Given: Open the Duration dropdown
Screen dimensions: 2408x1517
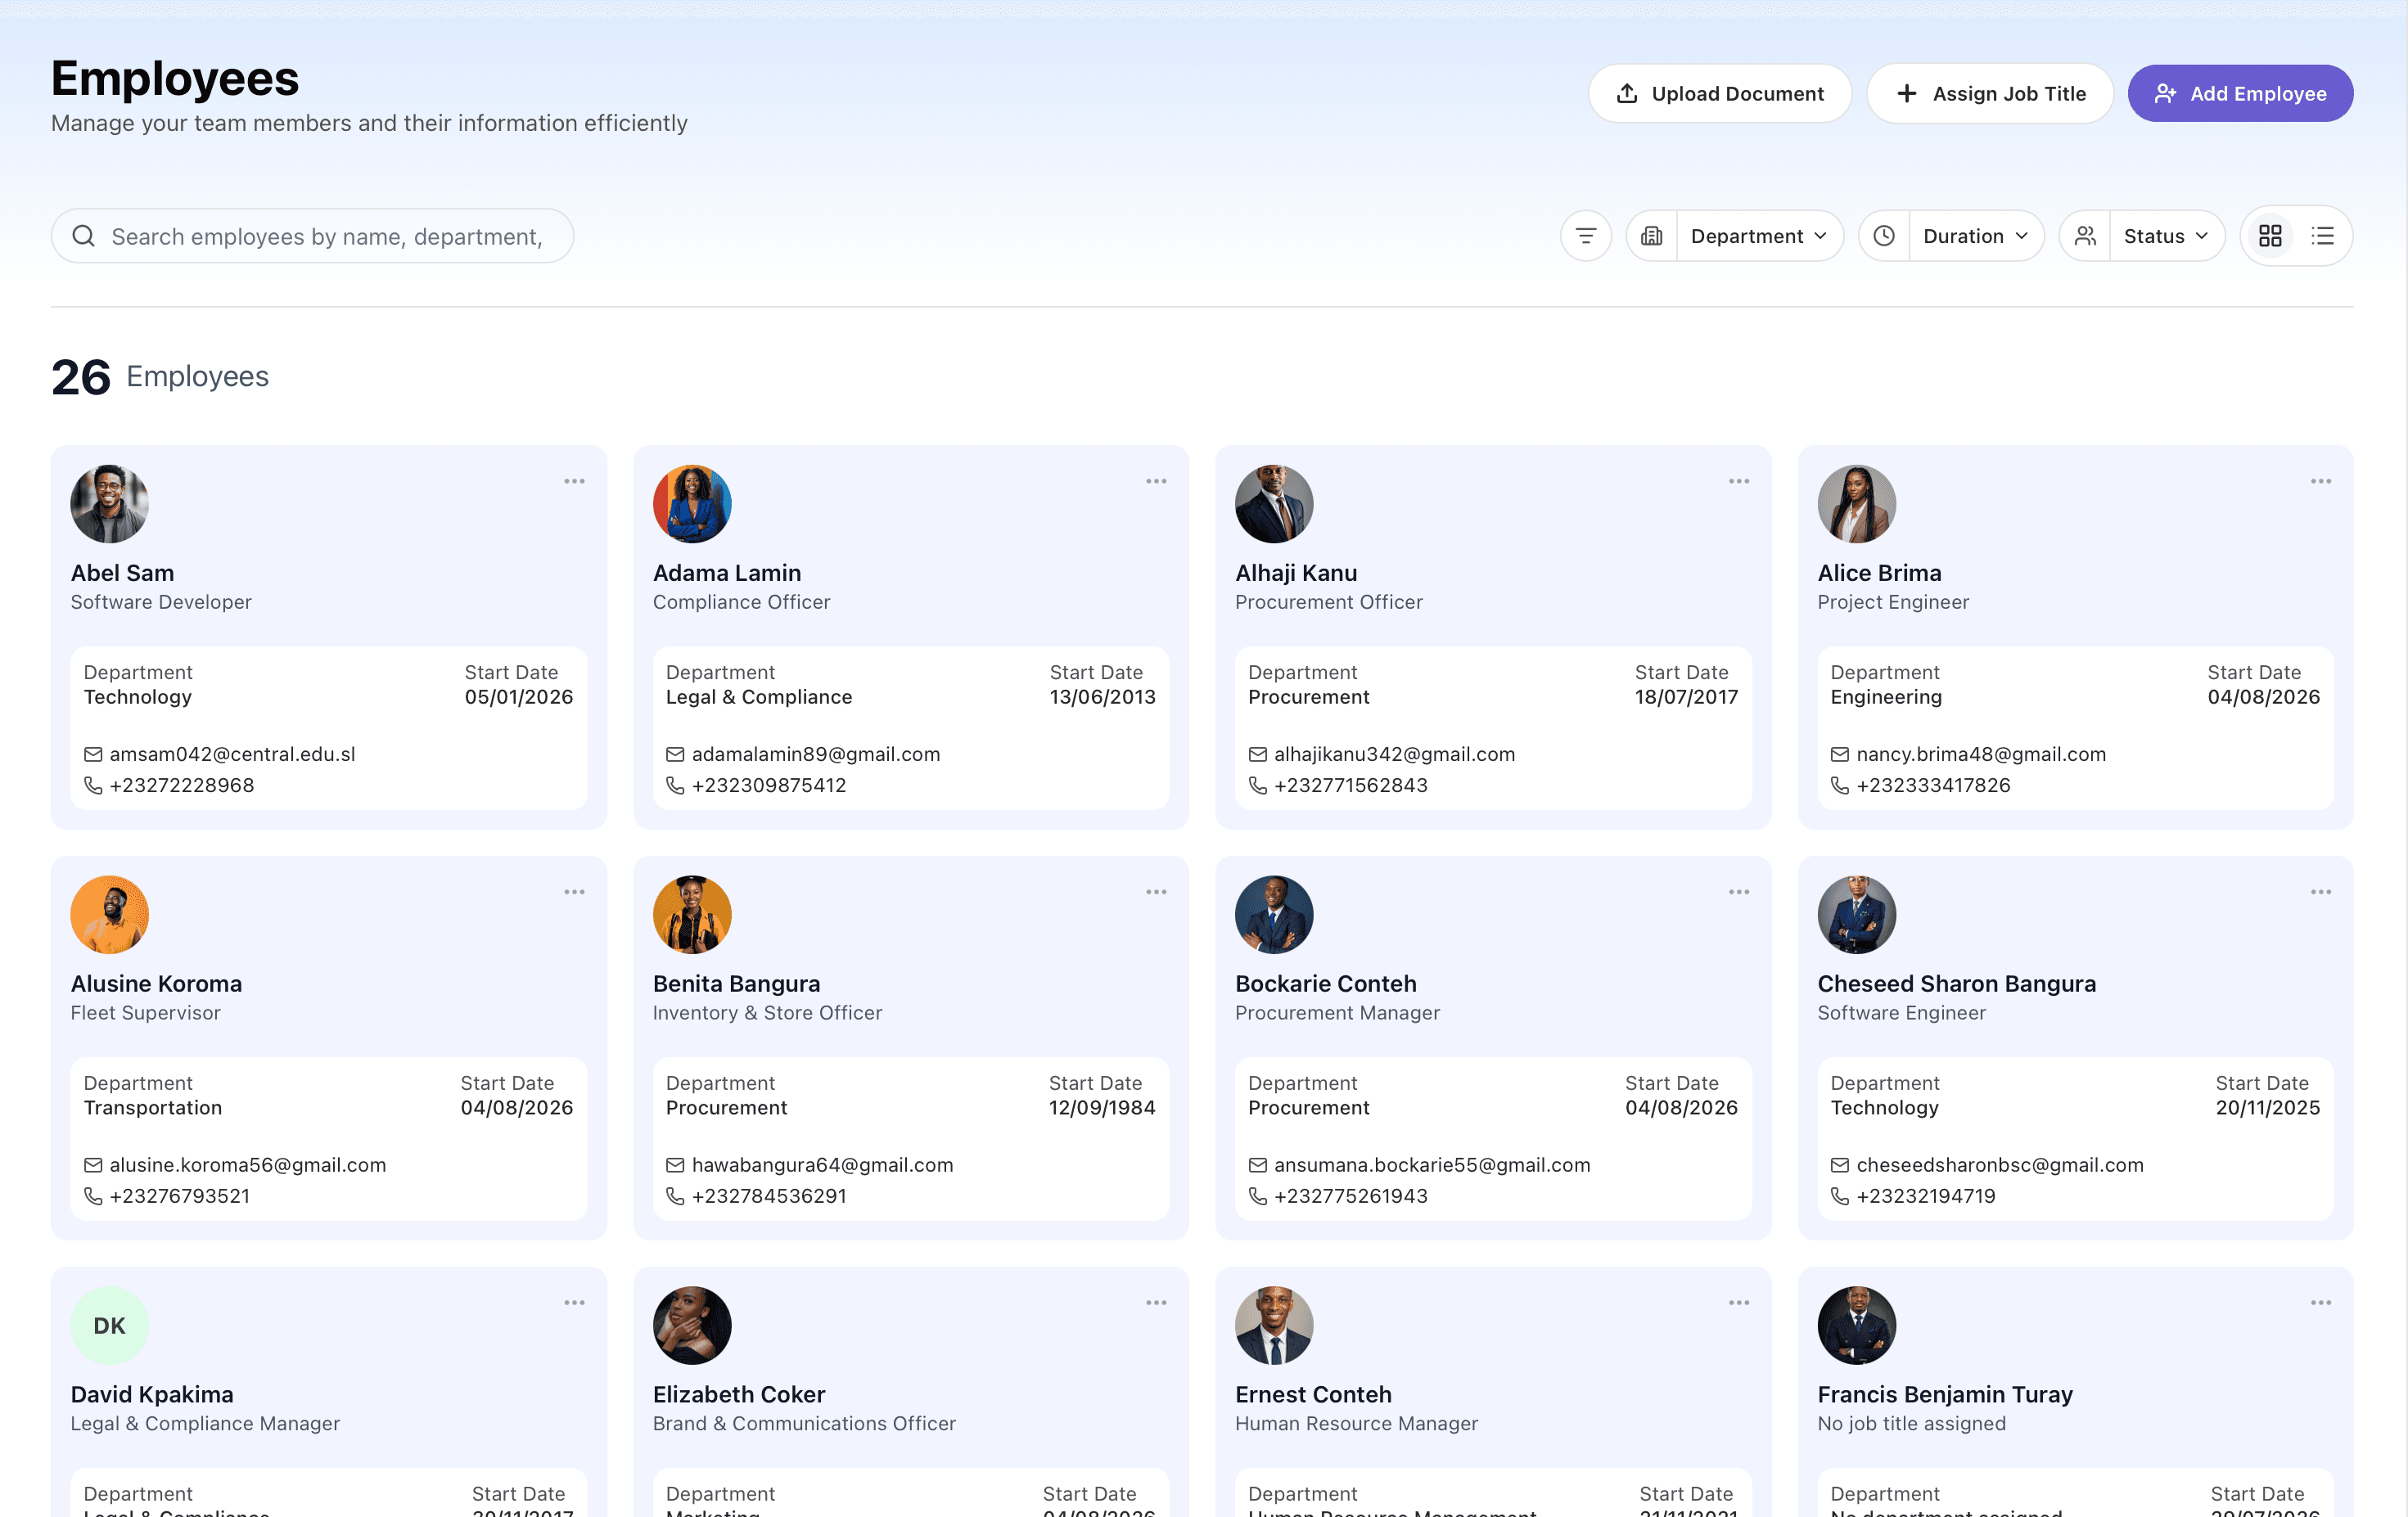Looking at the screenshot, I should tap(1976, 236).
